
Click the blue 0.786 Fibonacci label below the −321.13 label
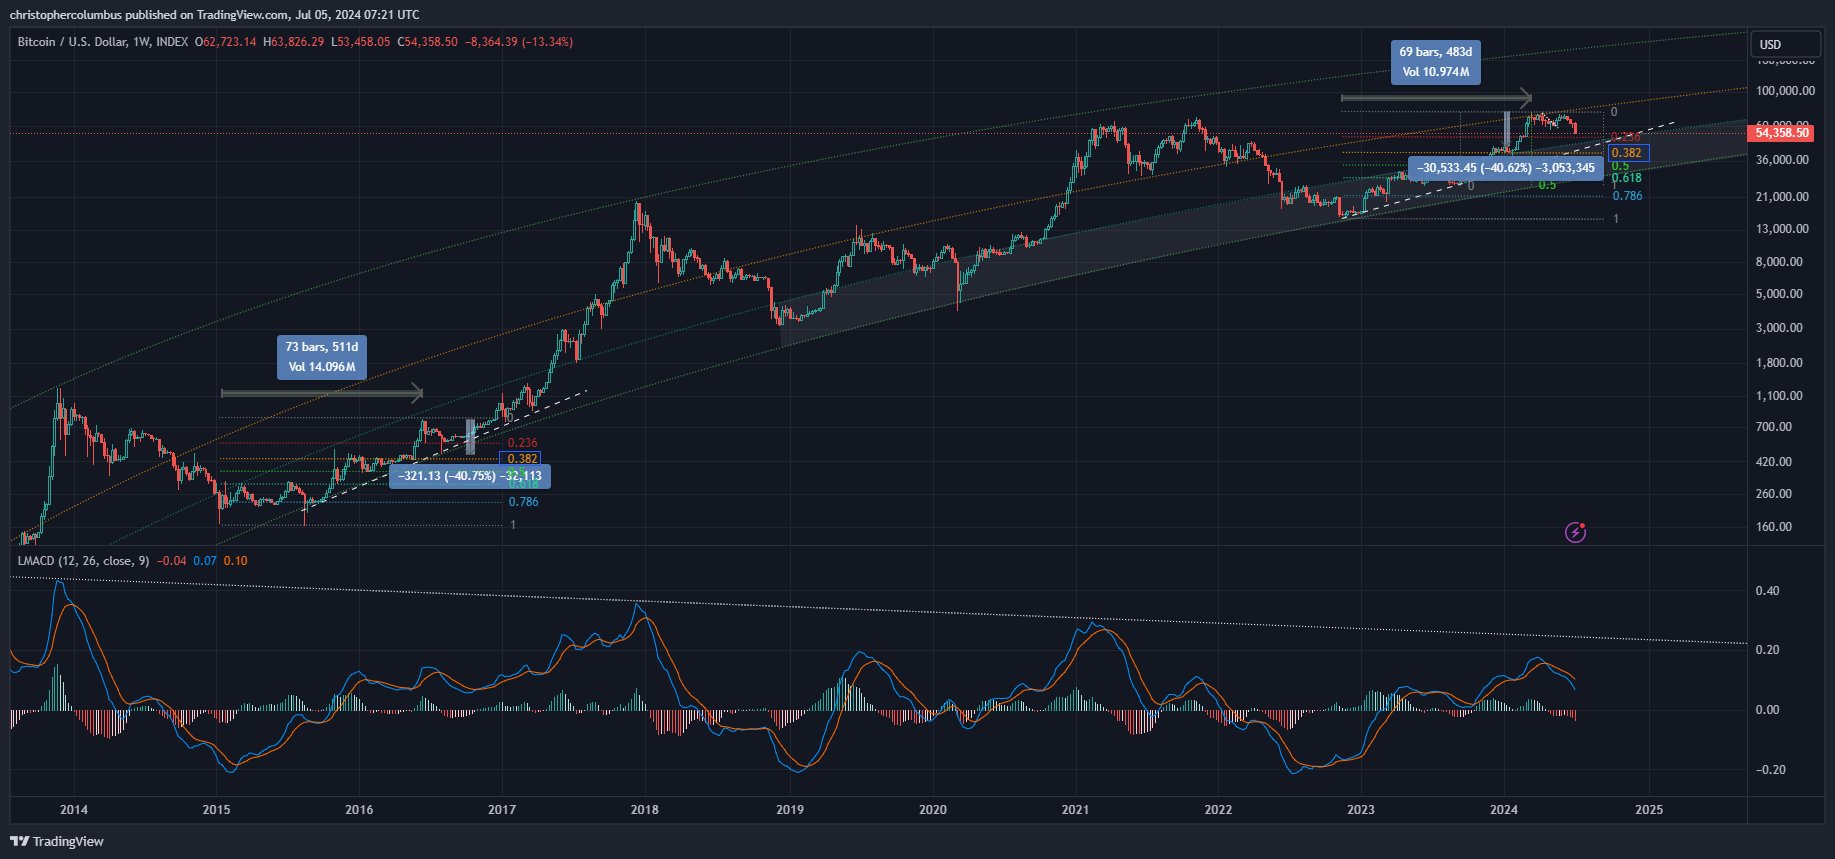[523, 502]
